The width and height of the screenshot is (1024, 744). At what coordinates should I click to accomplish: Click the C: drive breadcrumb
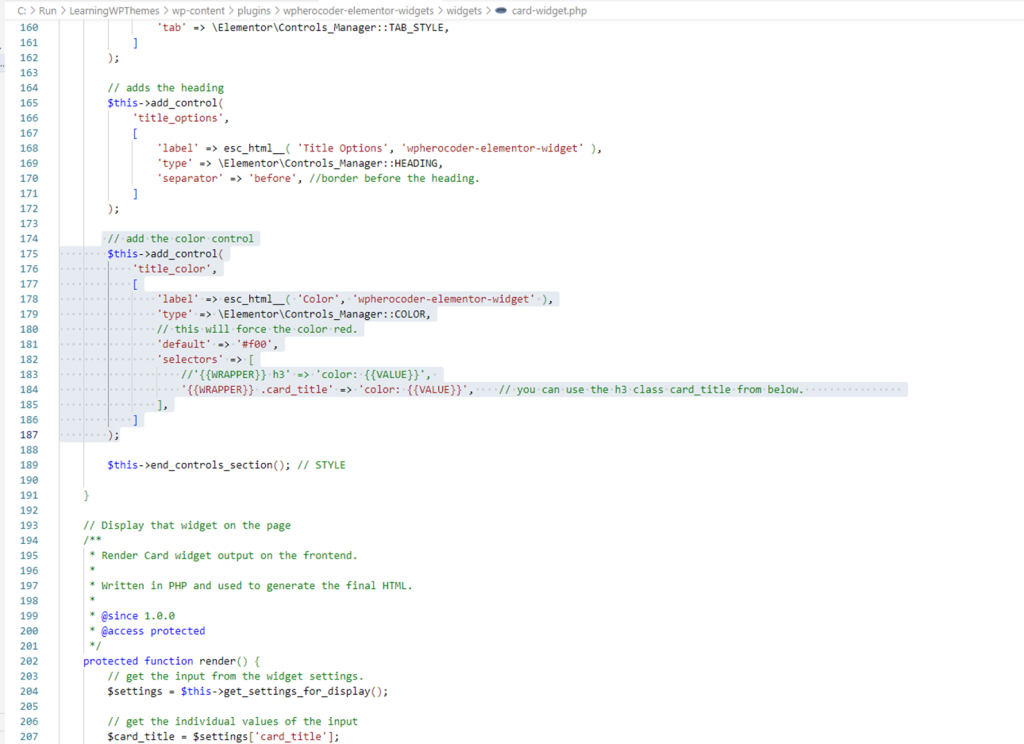point(21,10)
